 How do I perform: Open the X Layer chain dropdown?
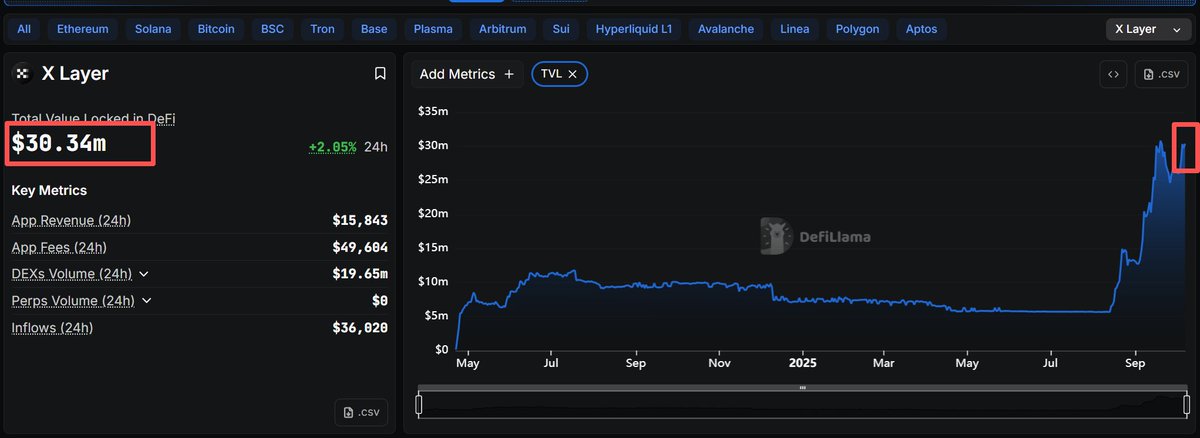click(1148, 29)
